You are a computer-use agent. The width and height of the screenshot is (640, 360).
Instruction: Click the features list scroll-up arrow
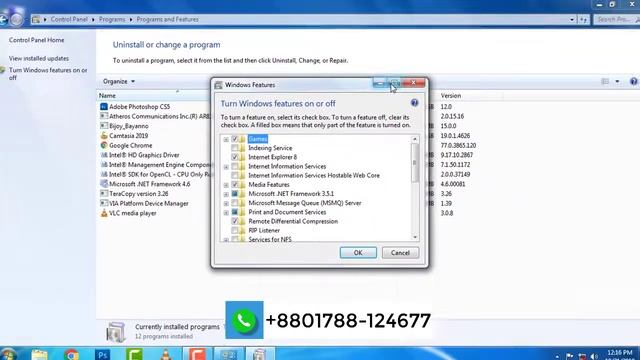(x=415, y=139)
